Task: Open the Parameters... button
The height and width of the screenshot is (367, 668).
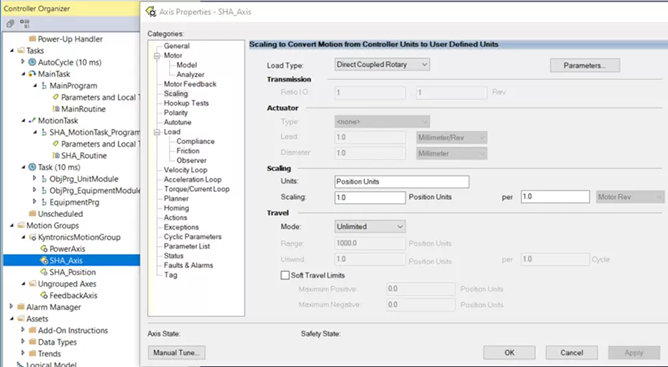Action: (x=585, y=65)
